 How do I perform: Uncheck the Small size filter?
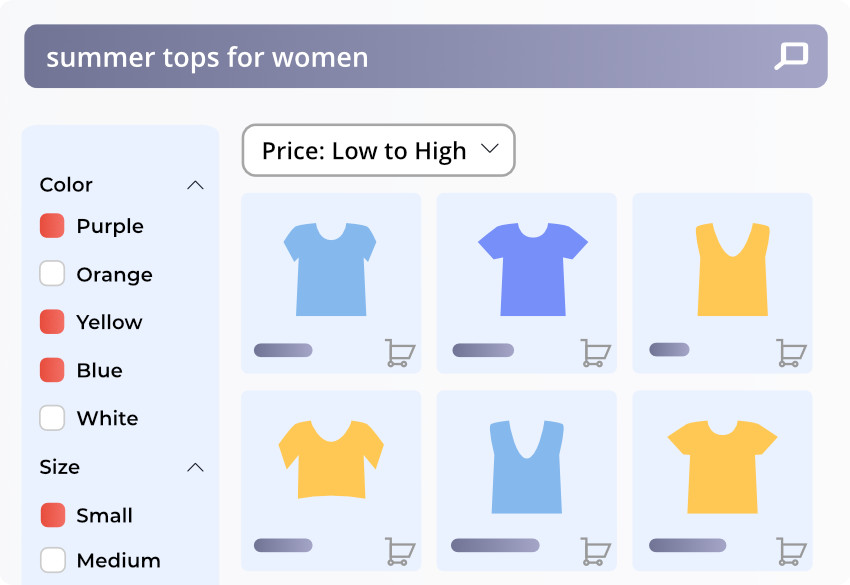coord(52,515)
